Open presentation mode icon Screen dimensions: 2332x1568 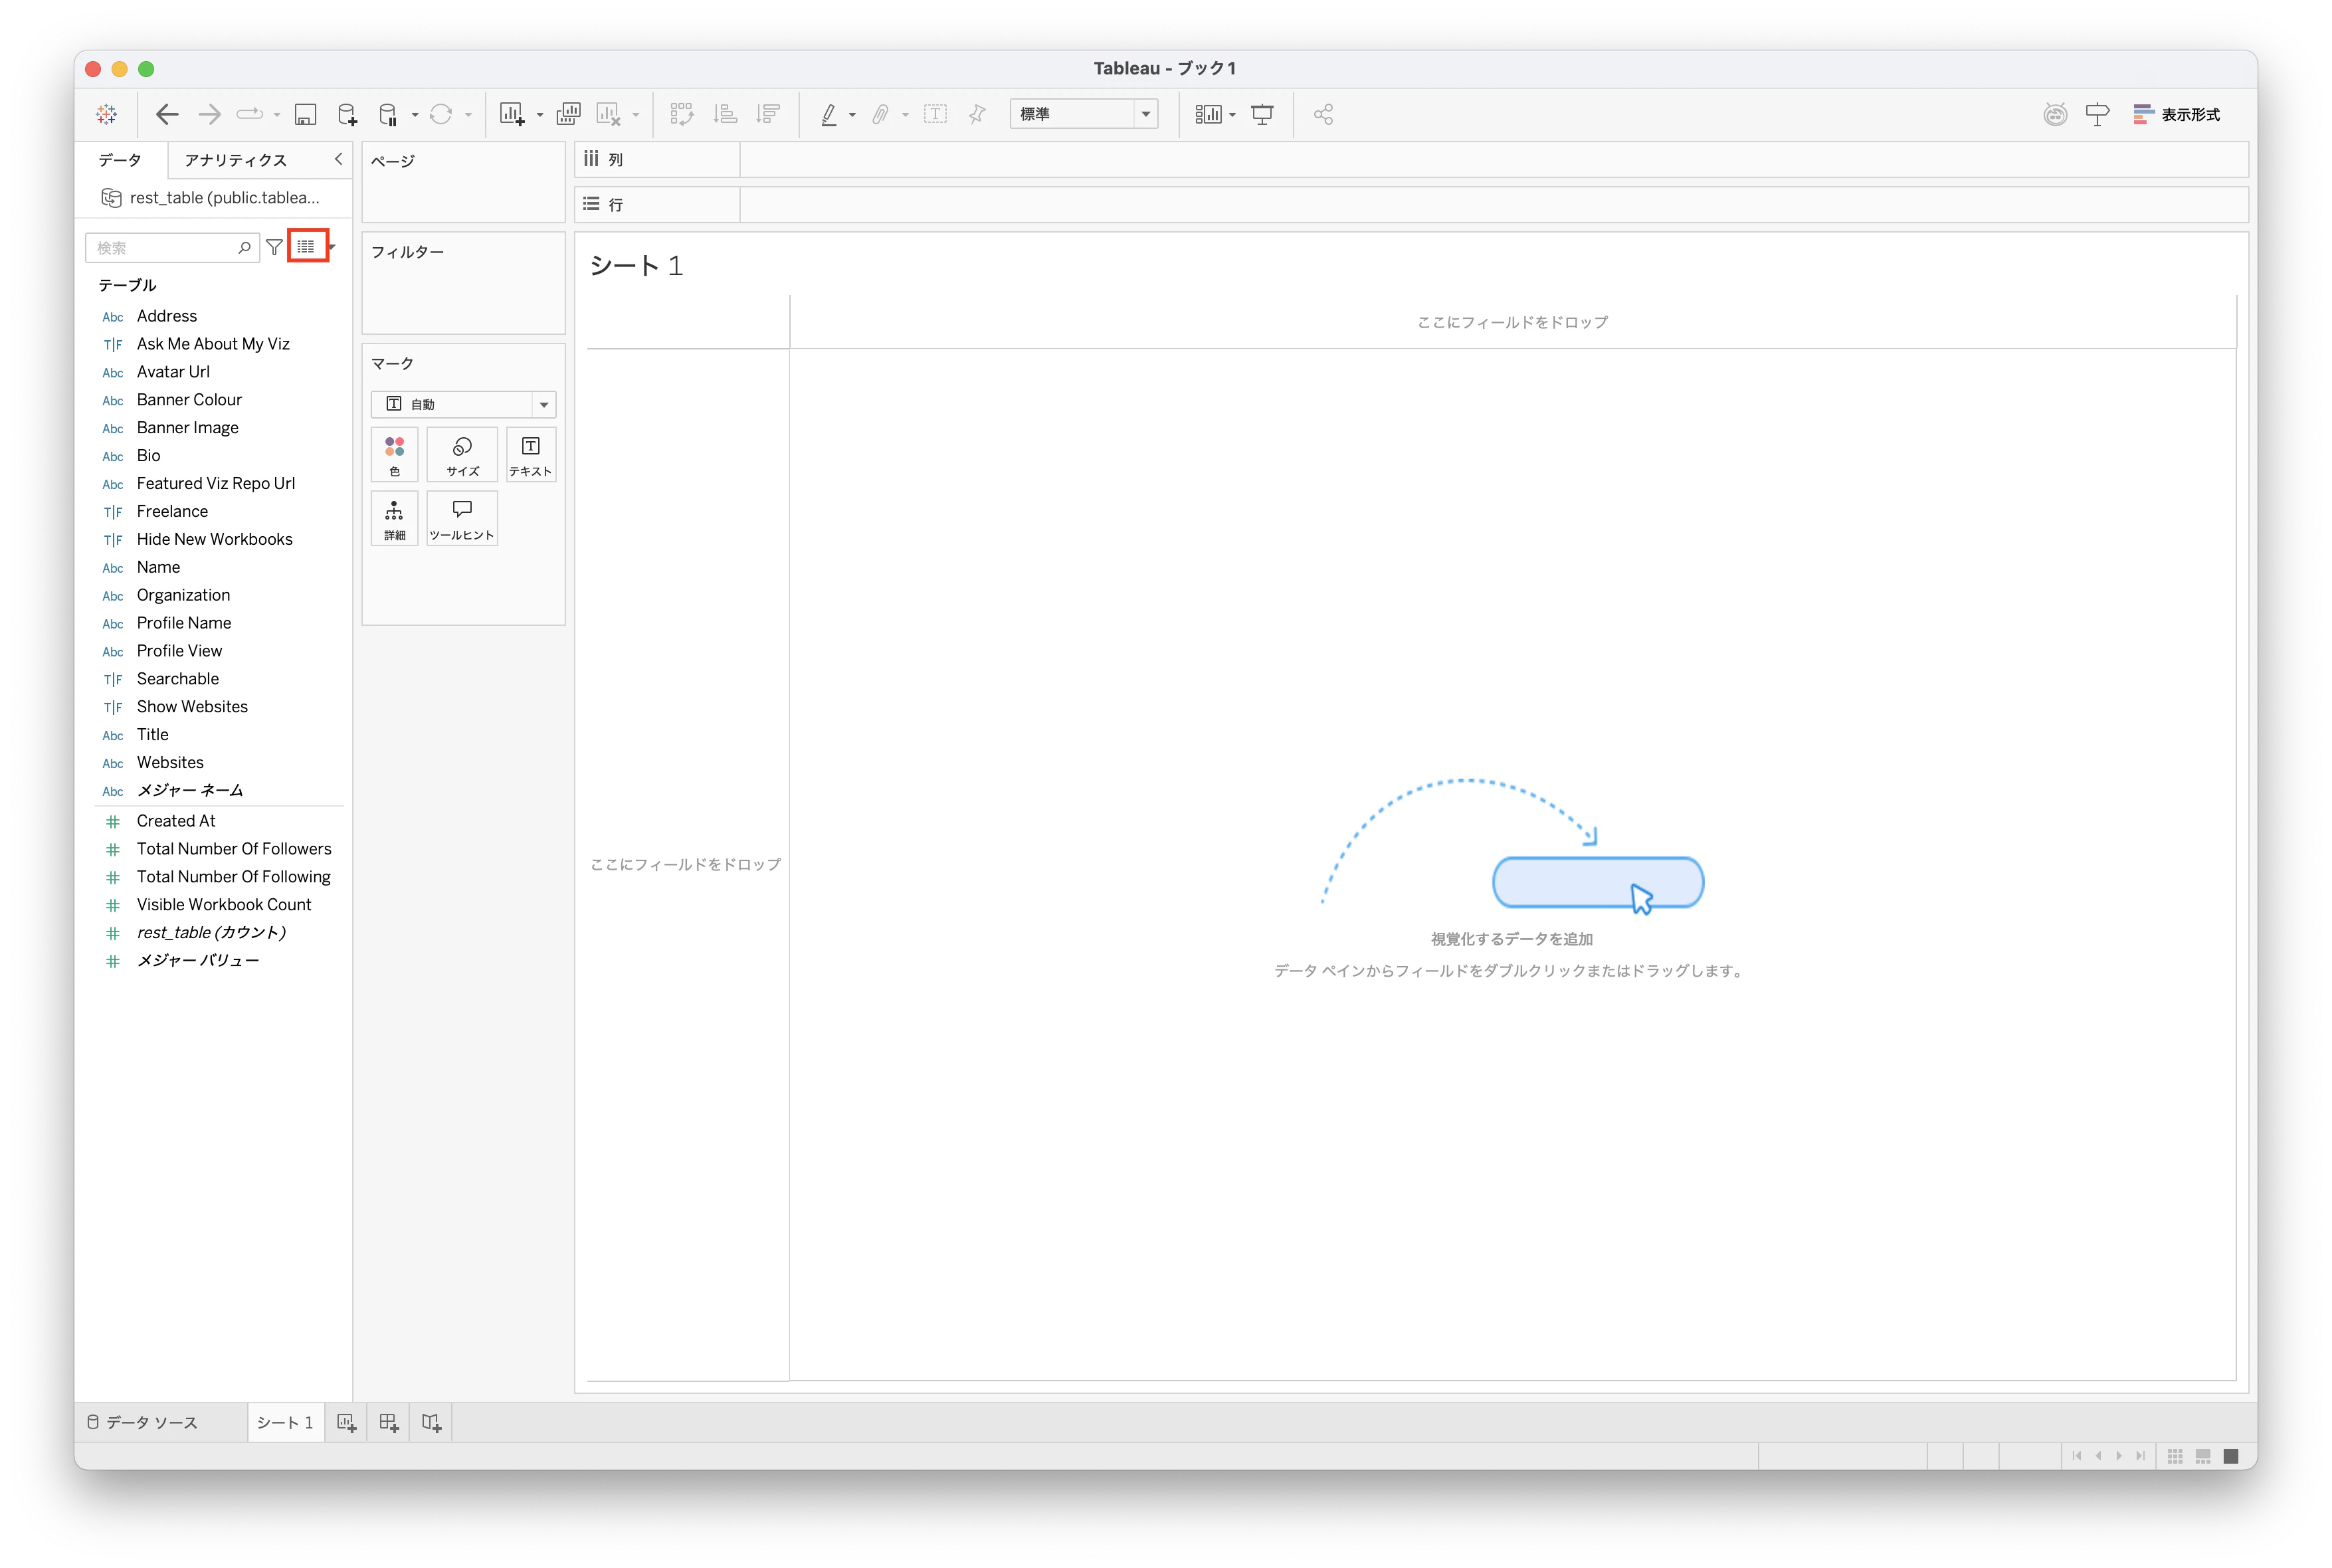coord(1262,114)
